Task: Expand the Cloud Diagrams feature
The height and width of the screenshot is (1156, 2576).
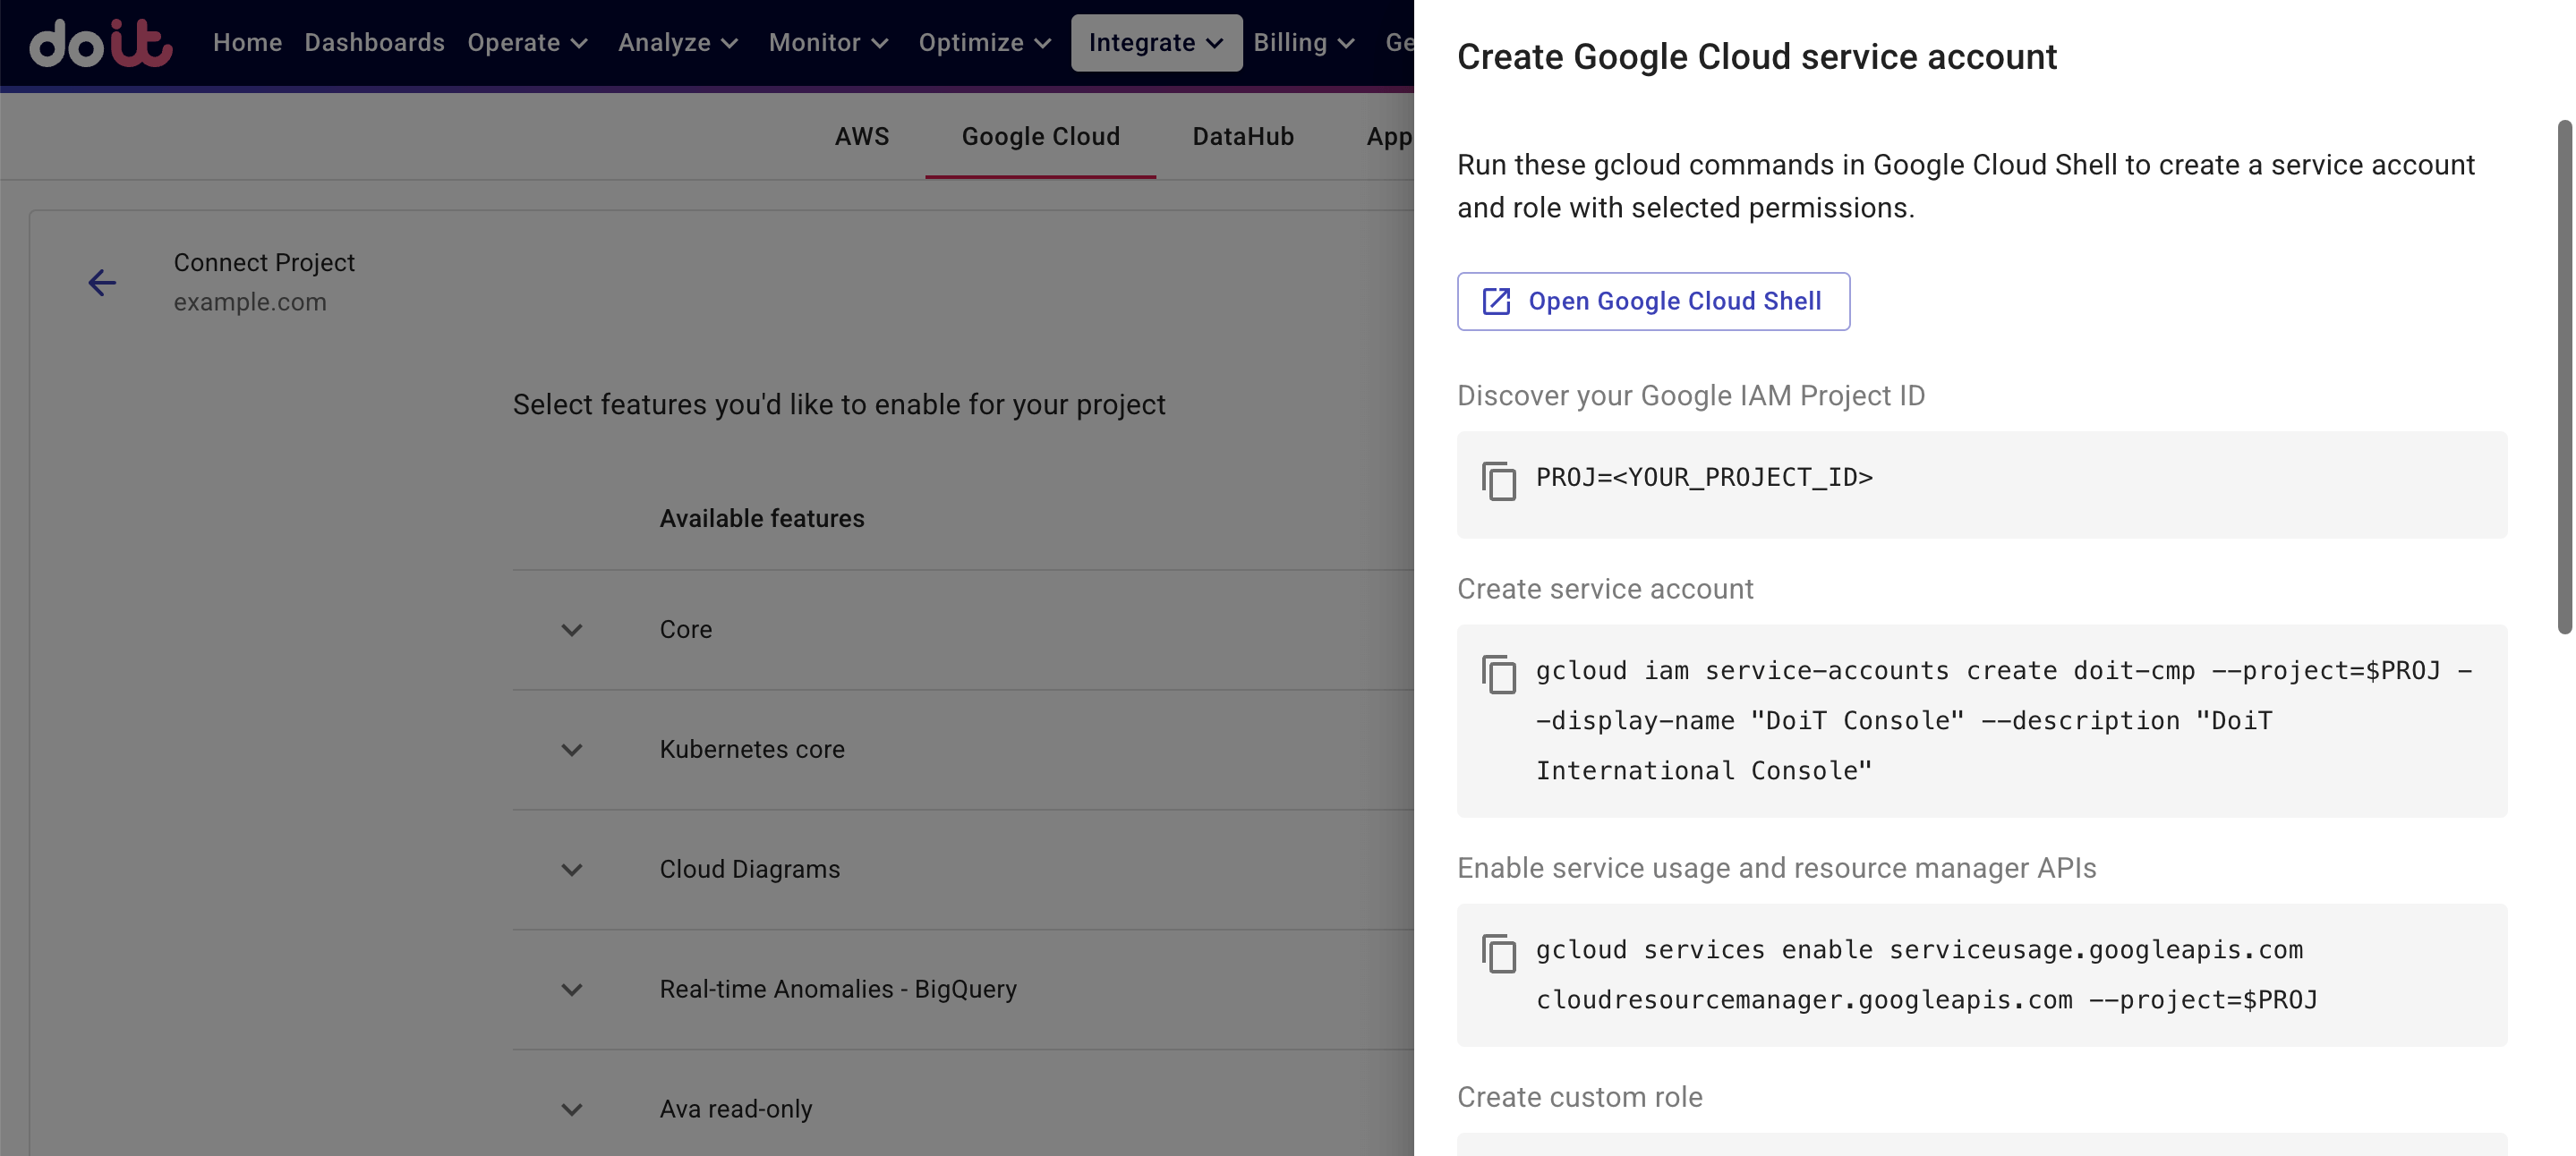Action: click(x=571, y=870)
